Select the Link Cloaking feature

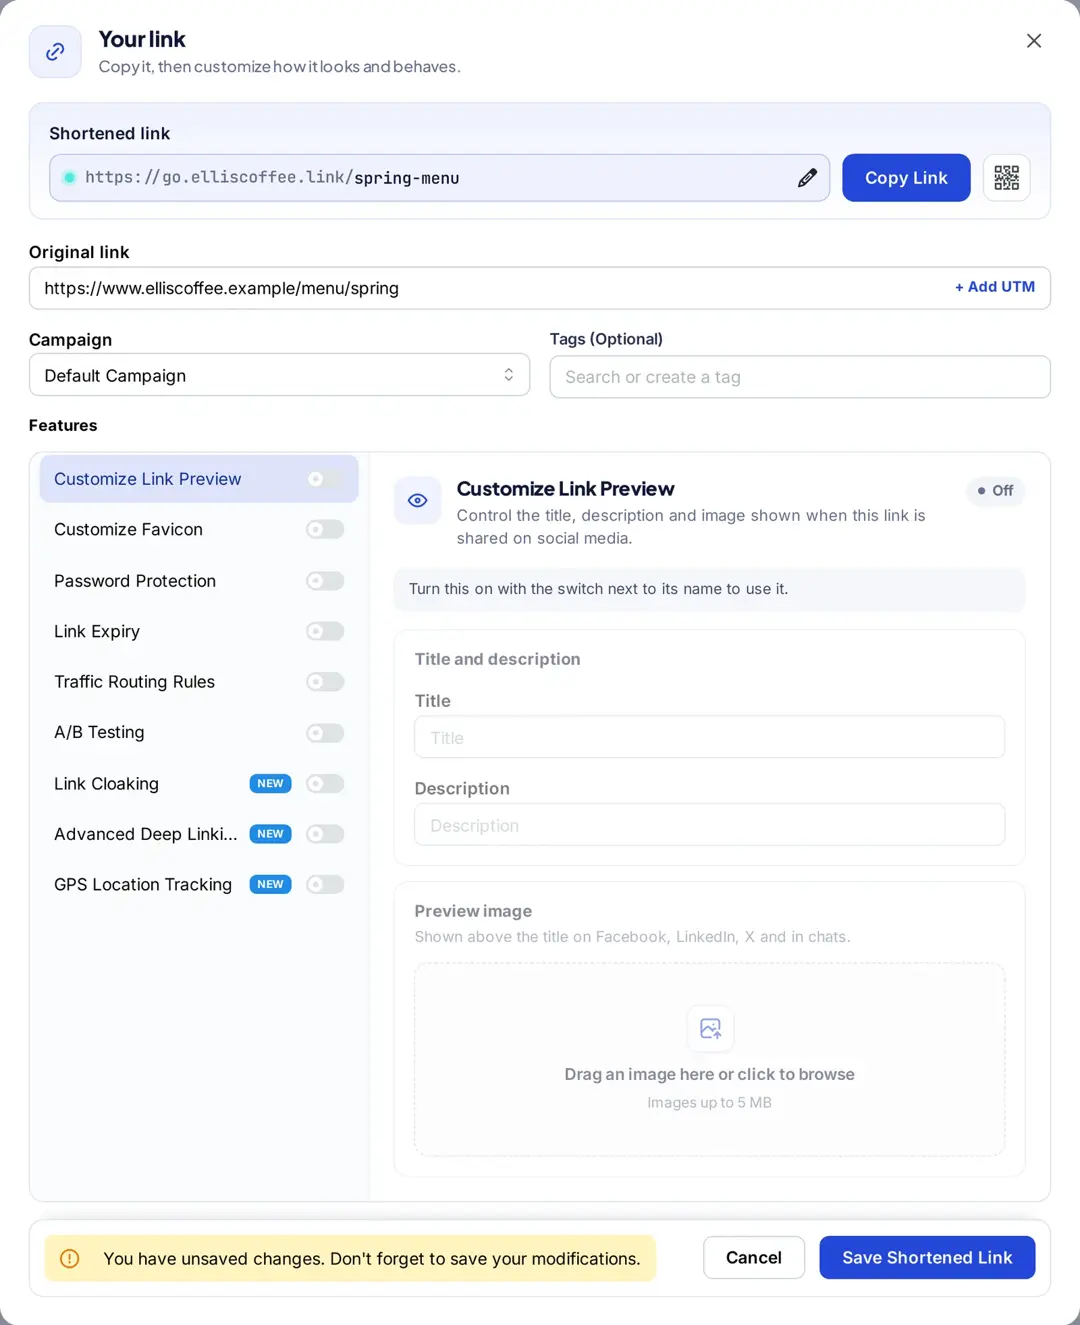199,784
